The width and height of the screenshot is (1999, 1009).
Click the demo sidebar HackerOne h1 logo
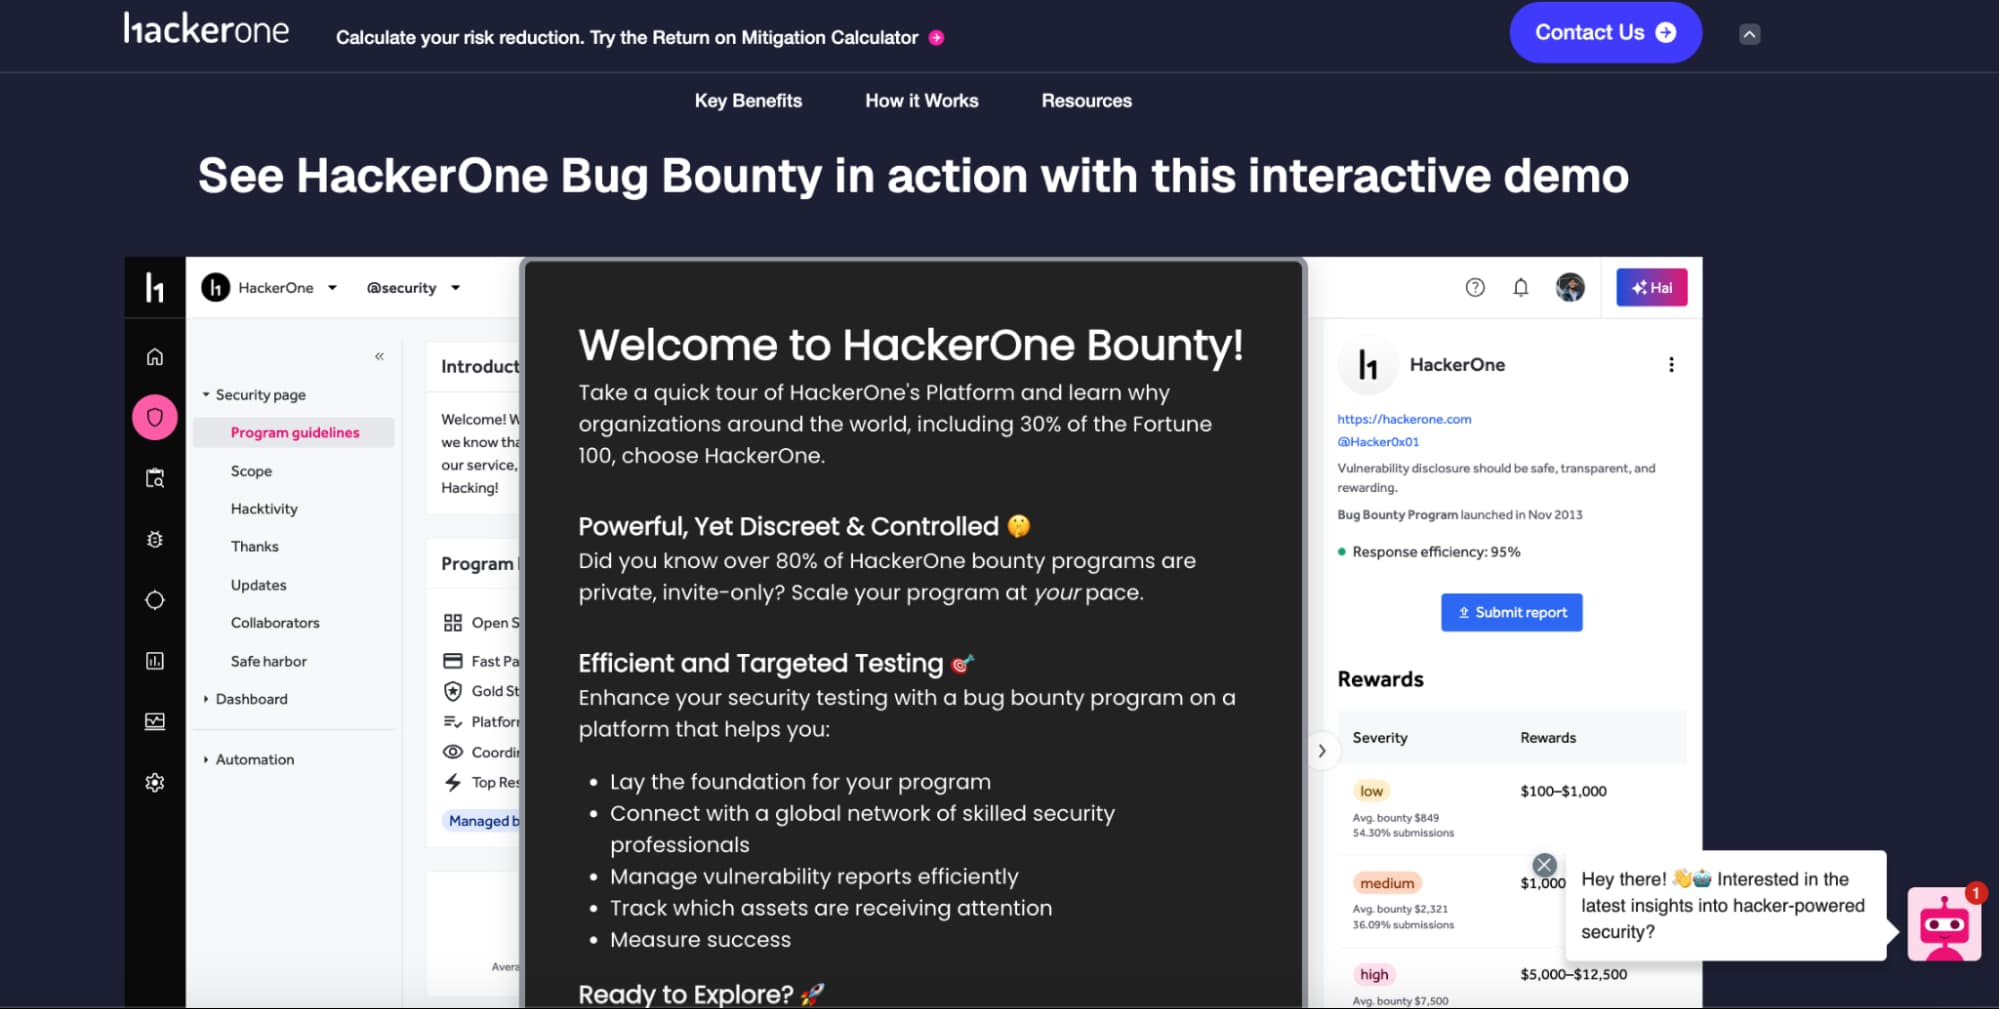(x=155, y=288)
